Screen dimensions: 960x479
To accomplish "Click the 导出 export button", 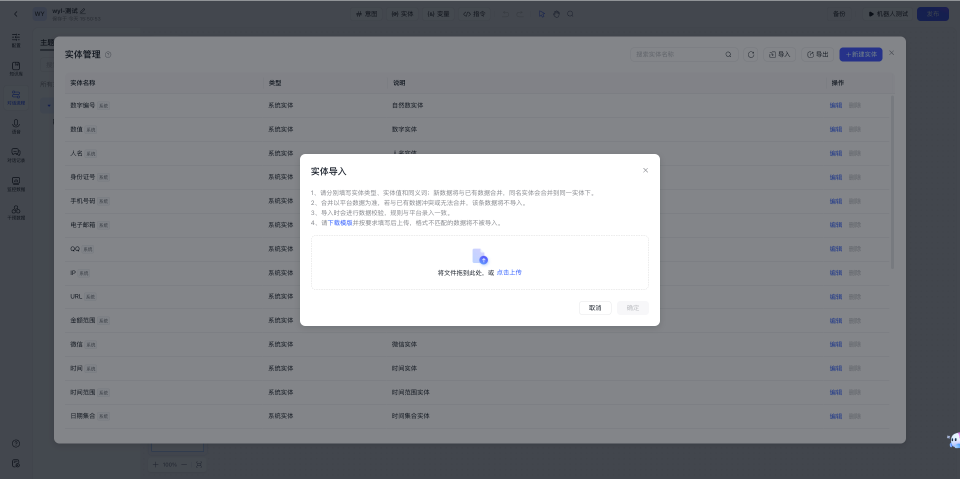I will [x=817, y=54].
